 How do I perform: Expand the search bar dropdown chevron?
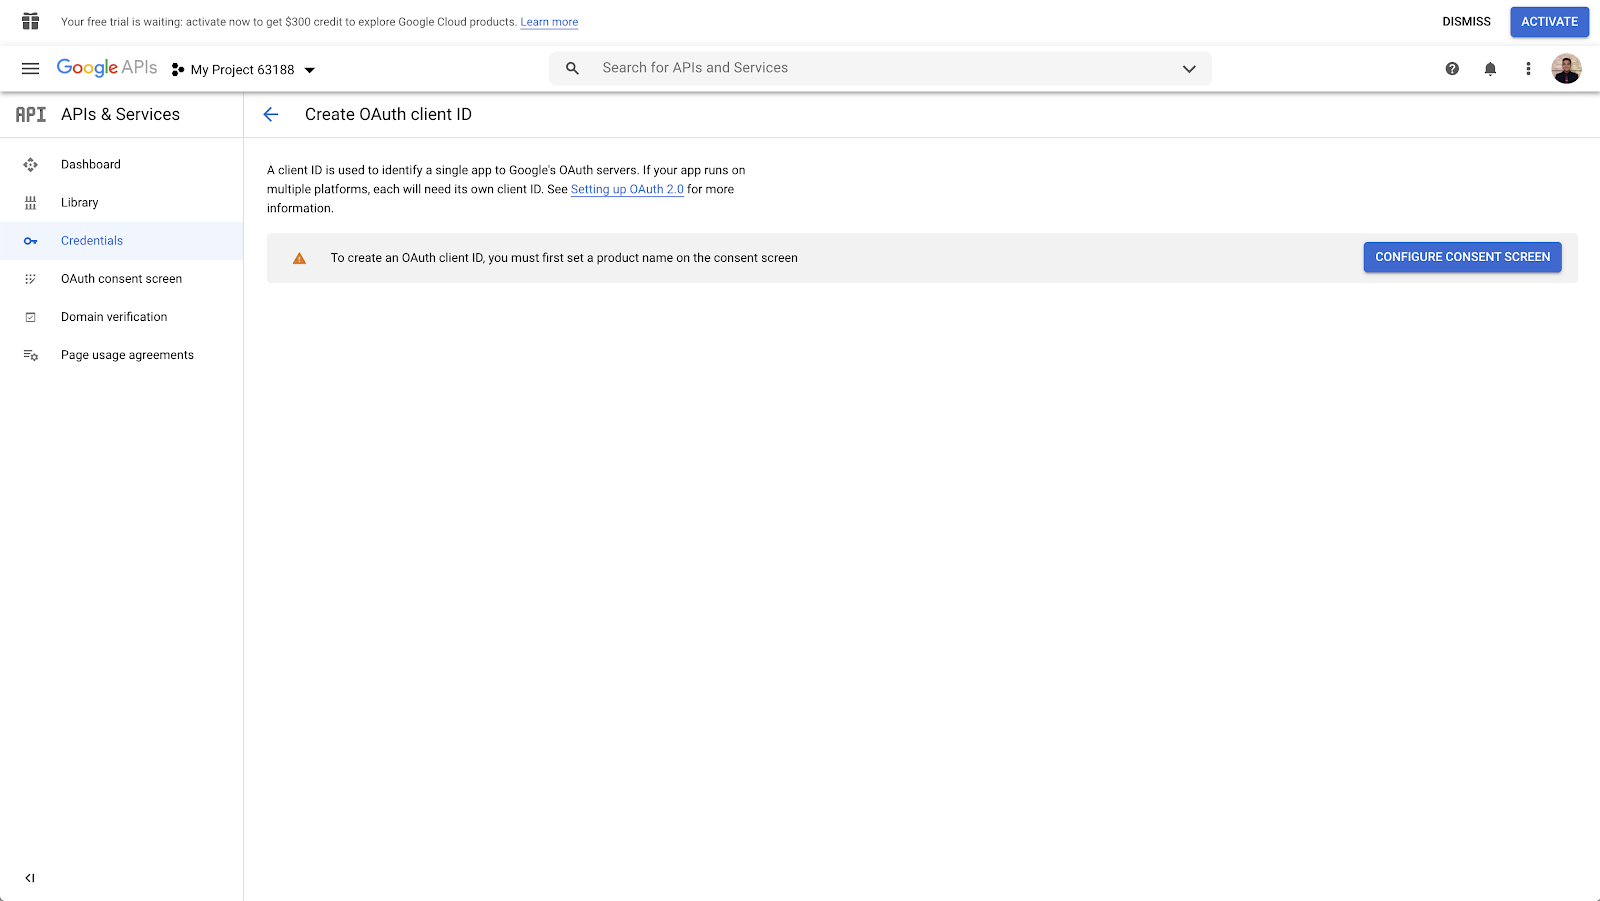[1189, 69]
